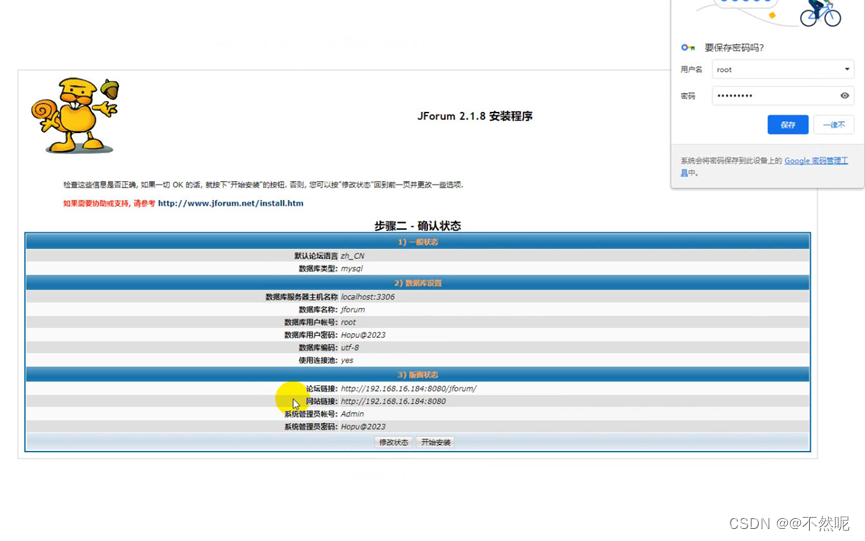Open the Google 密码管理工具 link
Image resolution: width=865 pixels, height=541 pixels.
(816, 160)
